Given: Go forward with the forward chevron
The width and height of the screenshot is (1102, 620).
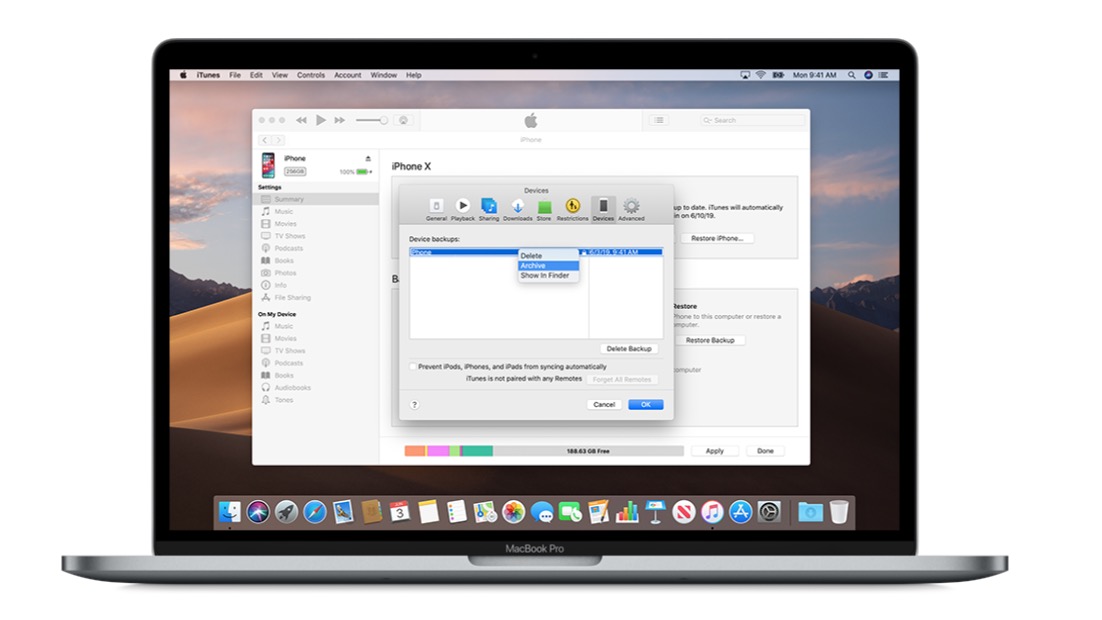Looking at the screenshot, I should pyautogui.click(x=278, y=140).
